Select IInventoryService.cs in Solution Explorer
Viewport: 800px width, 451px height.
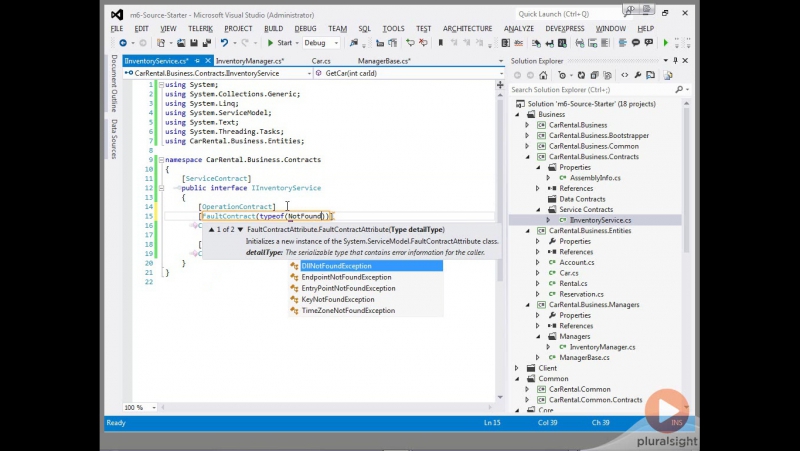600,220
